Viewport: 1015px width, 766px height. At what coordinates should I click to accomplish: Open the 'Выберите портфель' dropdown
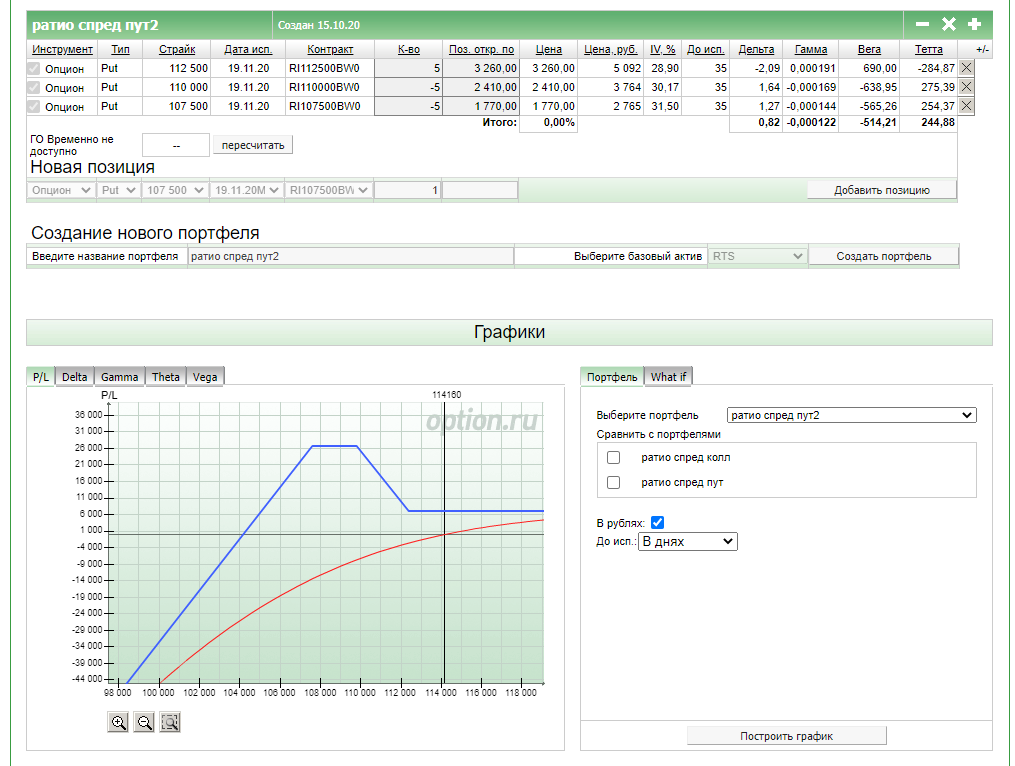(x=851, y=415)
